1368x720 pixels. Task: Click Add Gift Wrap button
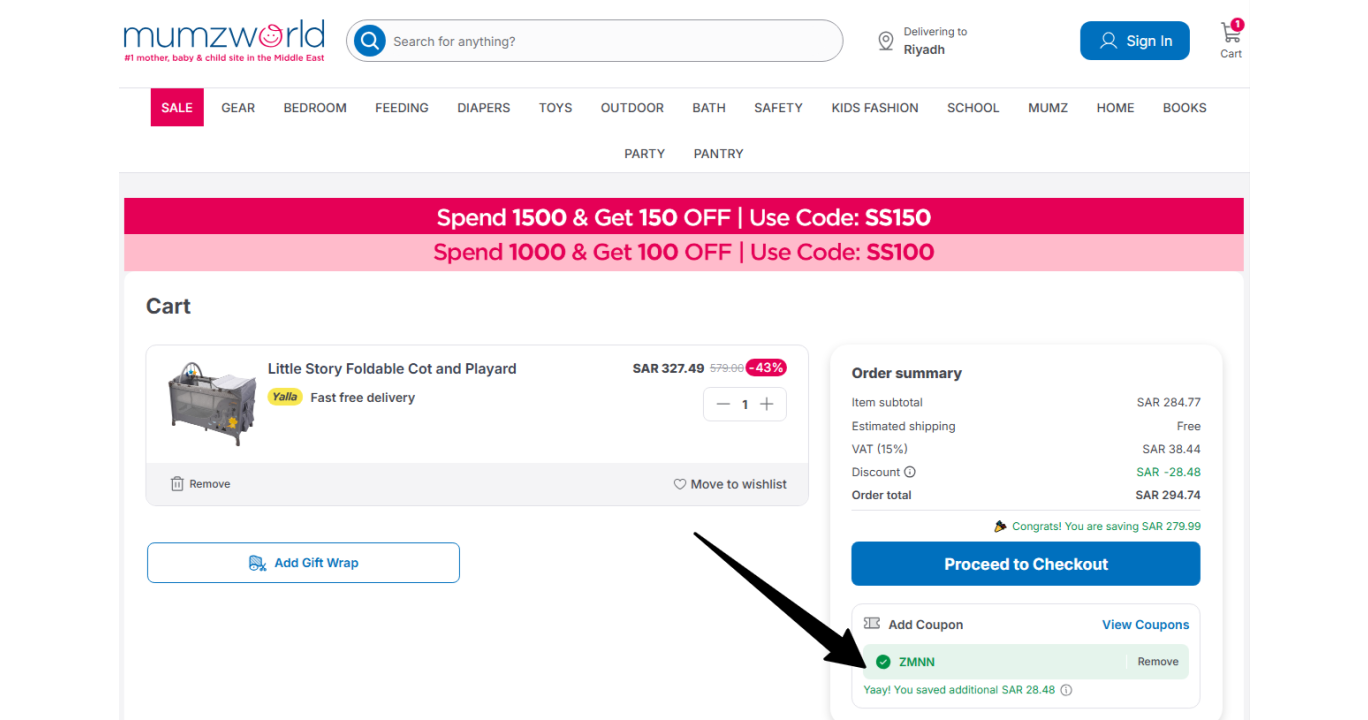303,563
